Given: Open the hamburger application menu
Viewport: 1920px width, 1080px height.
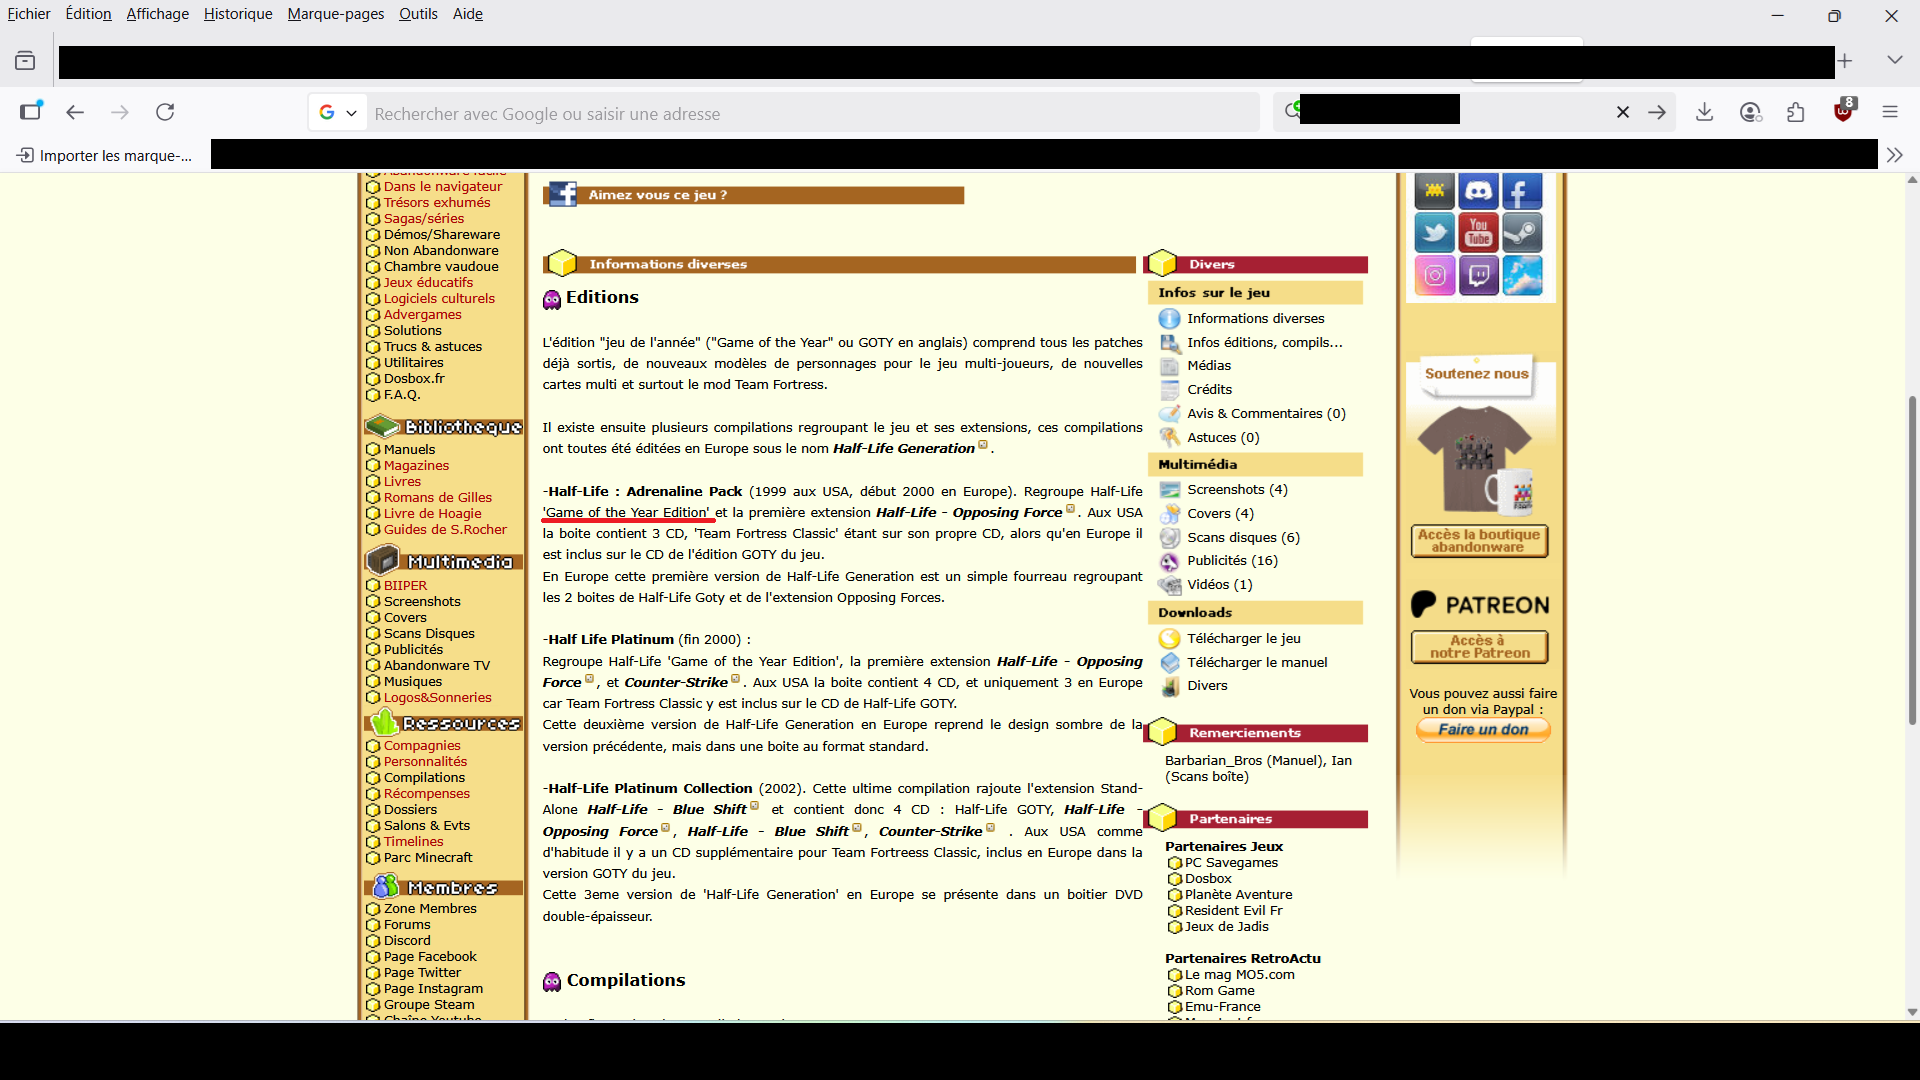Looking at the screenshot, I should click(x=1890, y=112).
